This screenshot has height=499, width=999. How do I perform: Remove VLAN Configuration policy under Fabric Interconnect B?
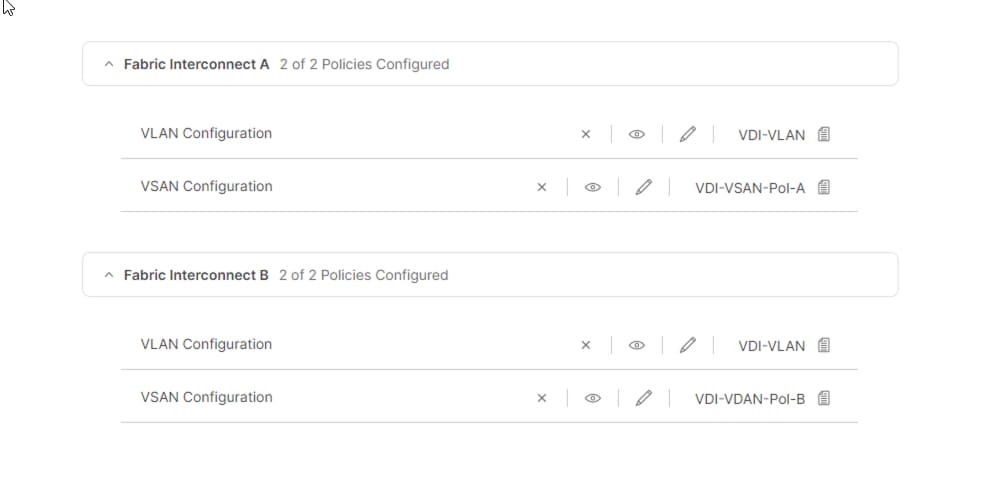(586, 345)
